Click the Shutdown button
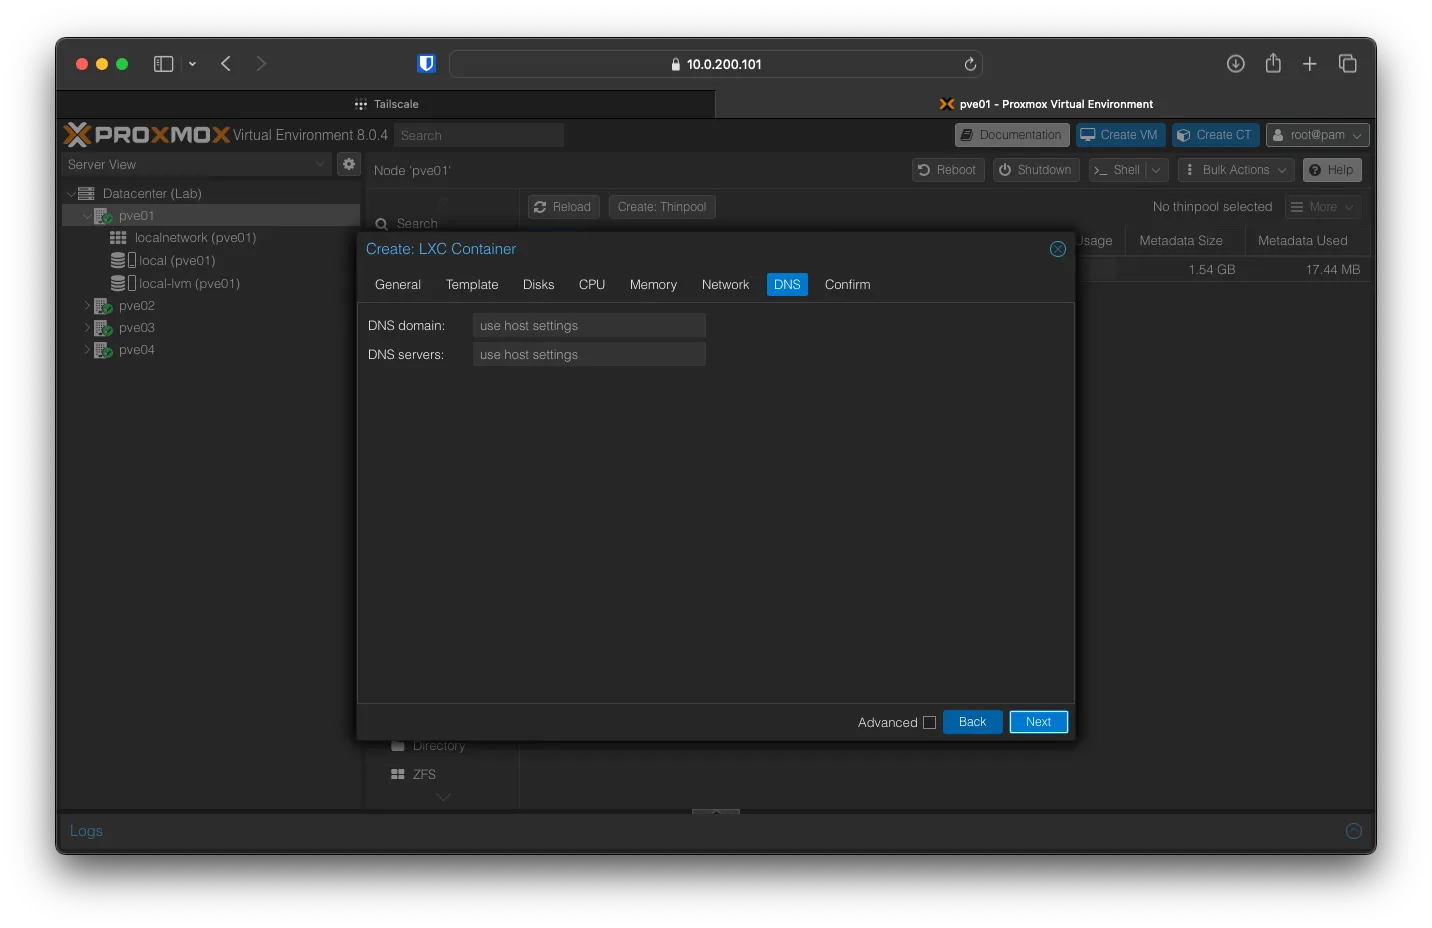 1036,170
